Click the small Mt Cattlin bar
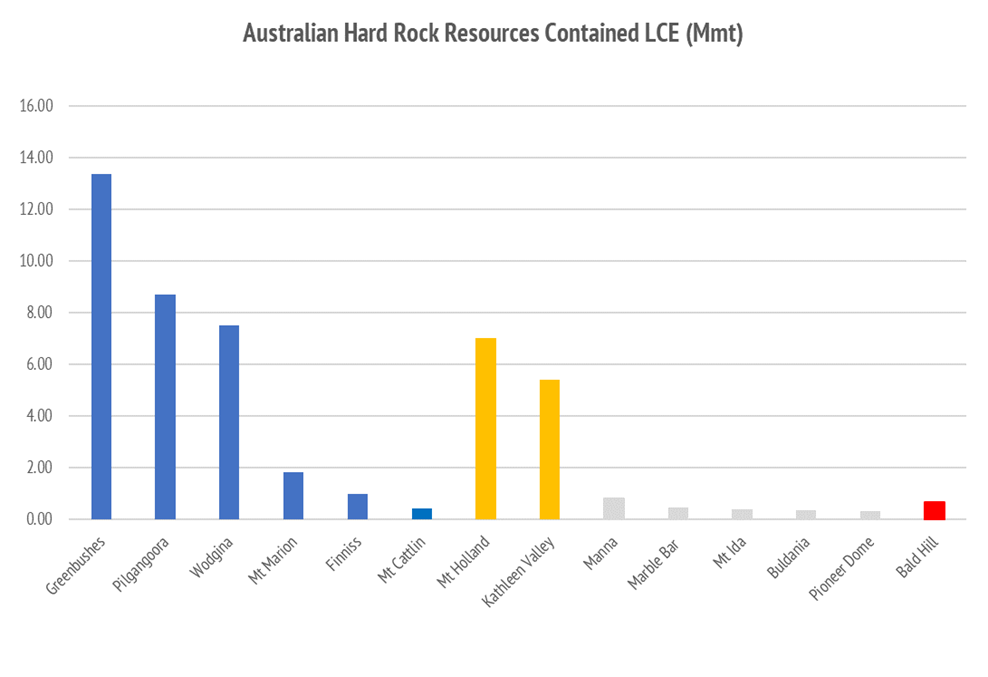The height and width of the screenshot is (677, 988). 421,513
